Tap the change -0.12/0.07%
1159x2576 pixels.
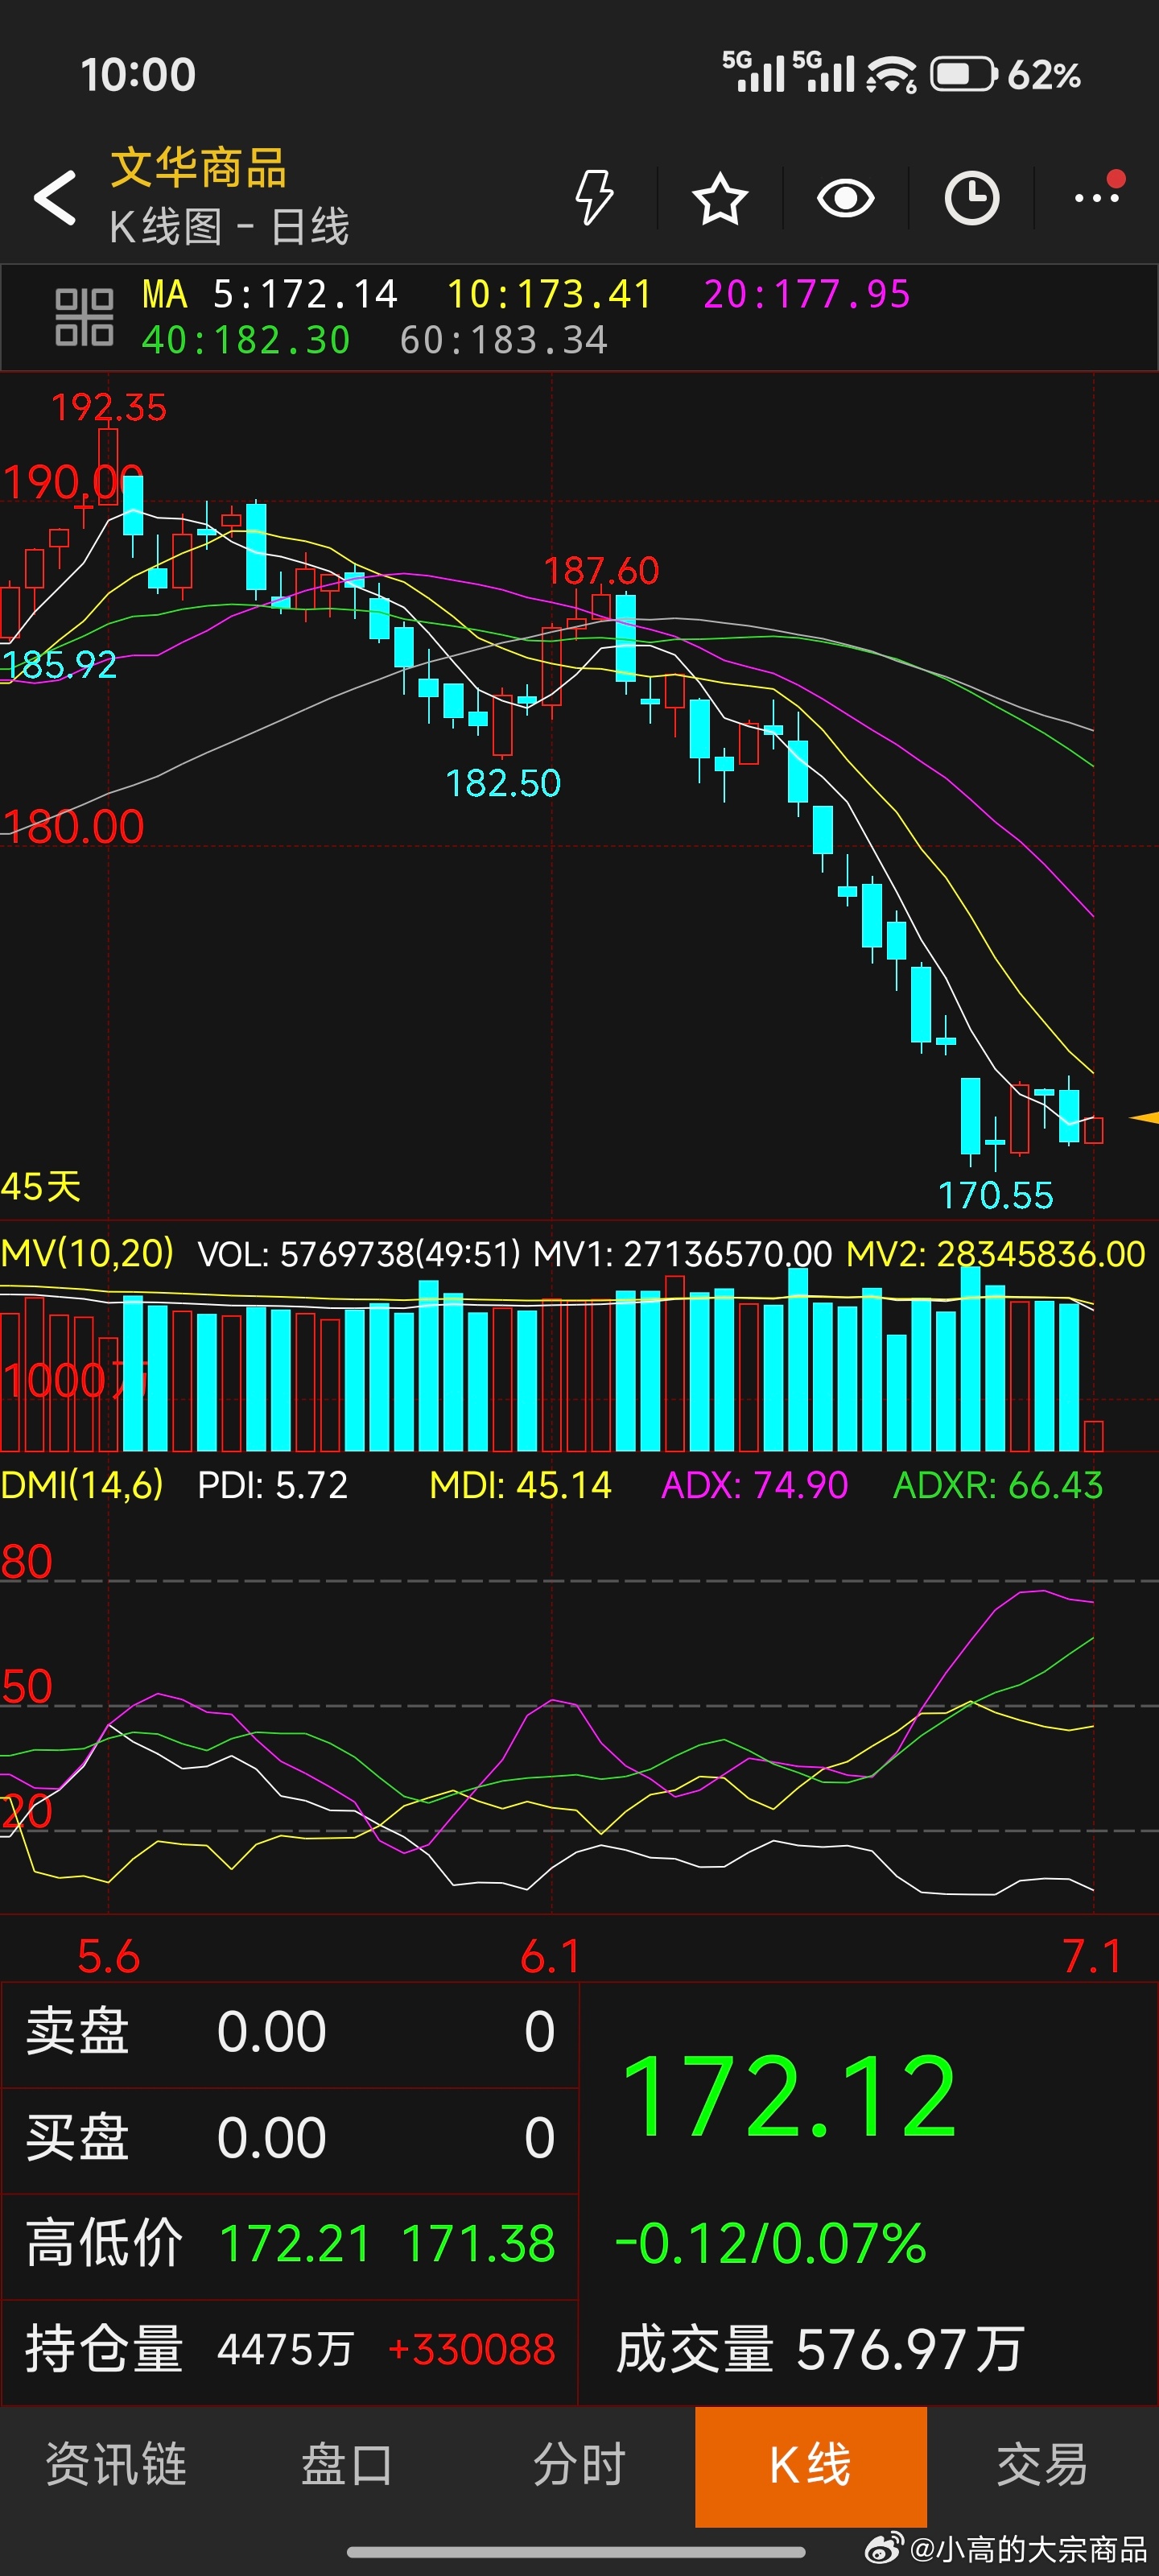(770, 2243)
